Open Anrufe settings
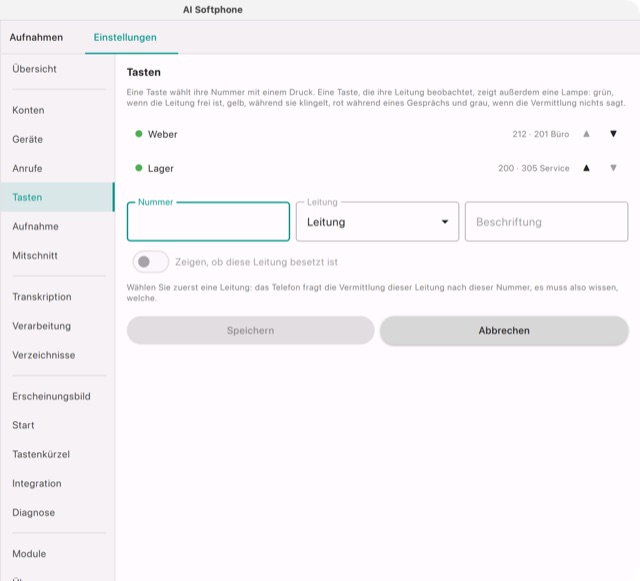Image resolution: width=640 pixels, height=581 pixels. [x=58, y=168]
